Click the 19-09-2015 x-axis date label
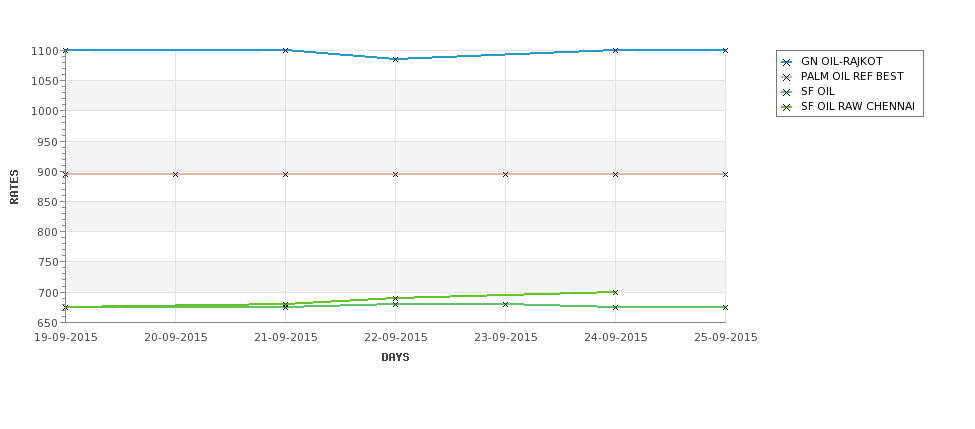 [x=65, y=337]
